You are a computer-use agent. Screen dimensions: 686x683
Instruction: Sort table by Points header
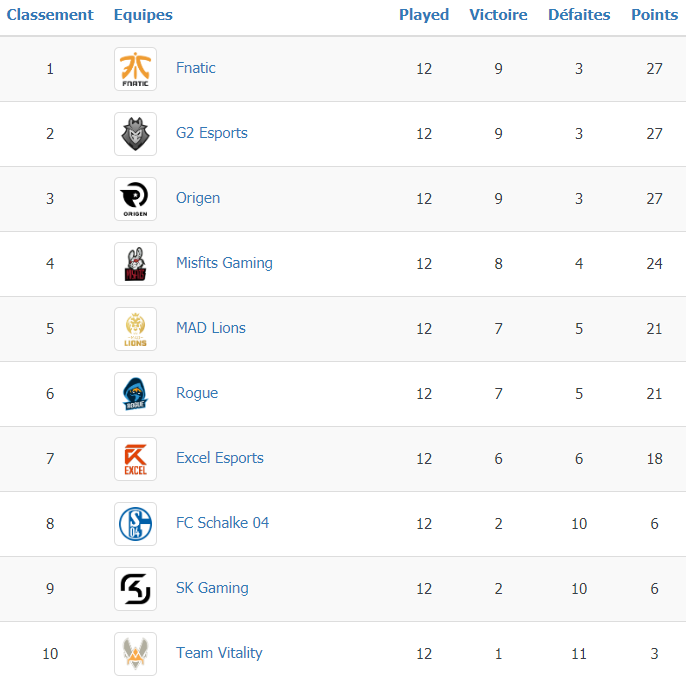pos(654,15)
